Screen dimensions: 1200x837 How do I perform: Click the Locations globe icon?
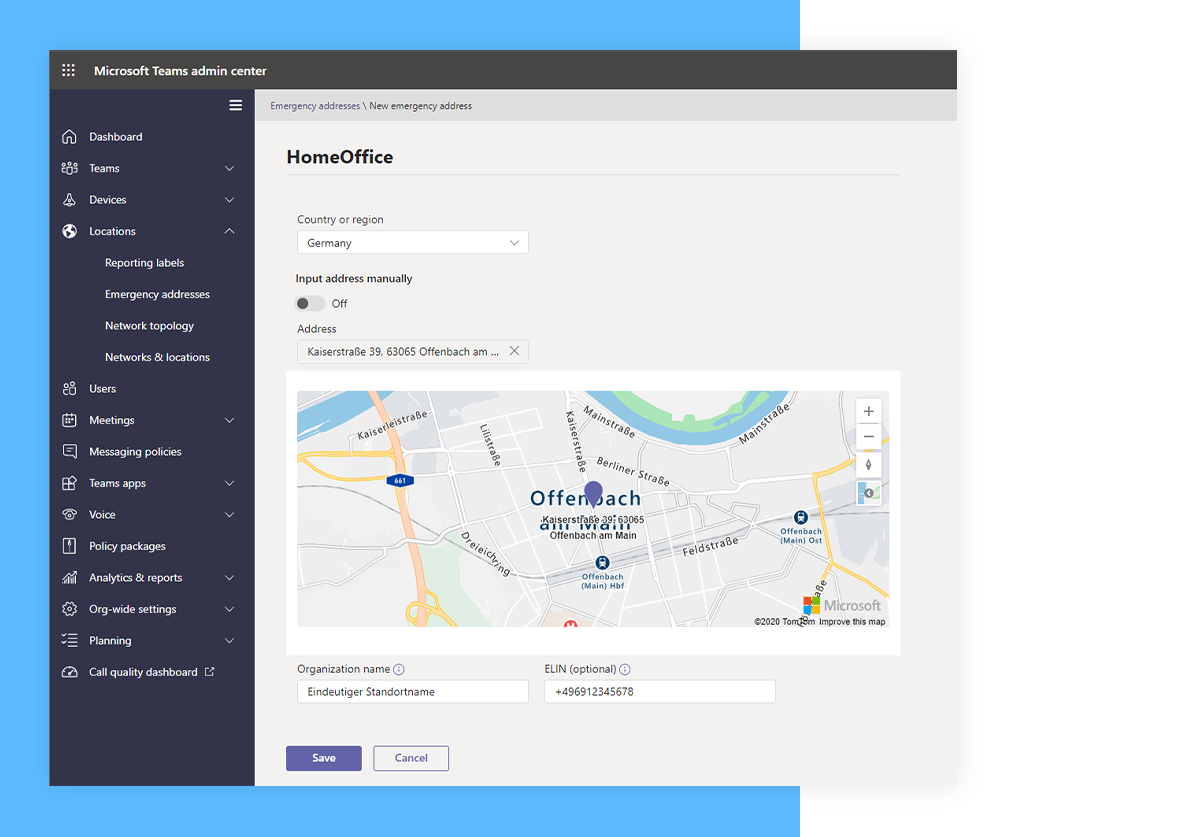(x=69, y=231)
